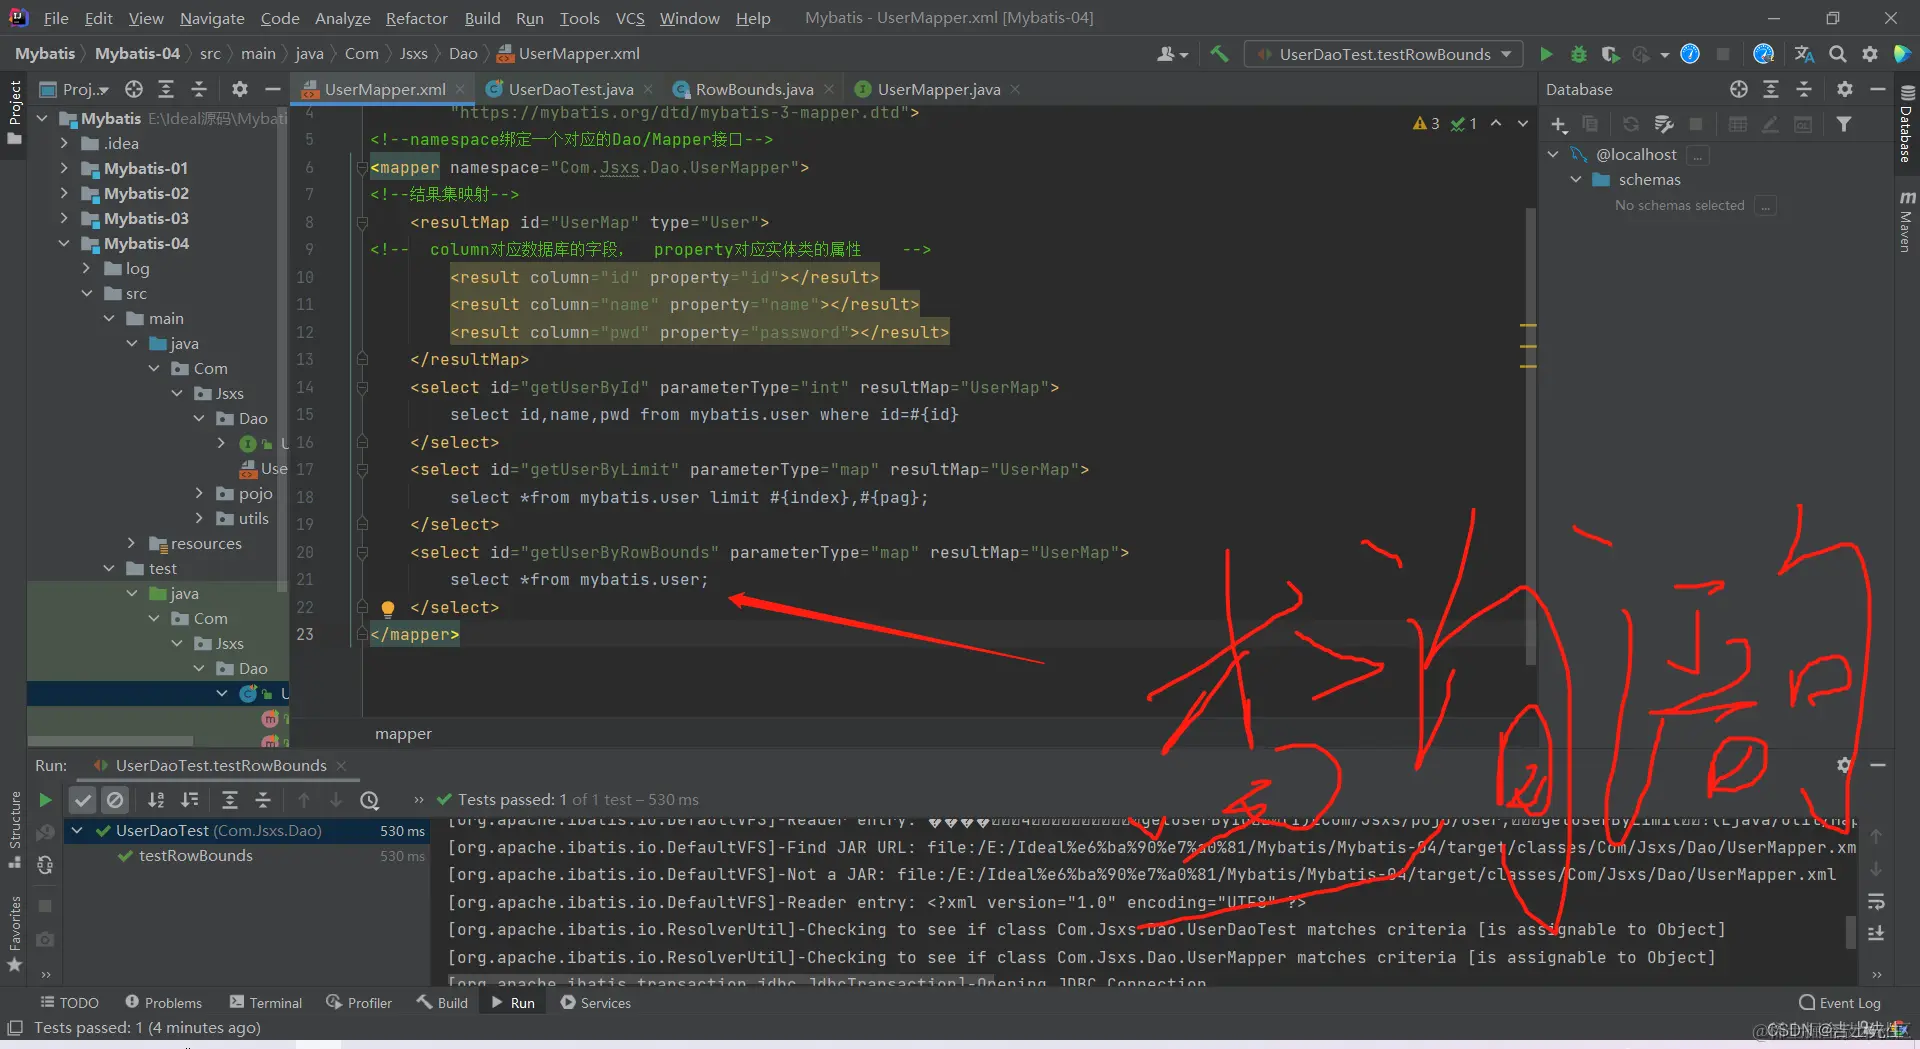This screenshot has height=1049, width=1920.
Task: Open the Refactor menu
Action: pyautogui.click(x=416, y=18)
